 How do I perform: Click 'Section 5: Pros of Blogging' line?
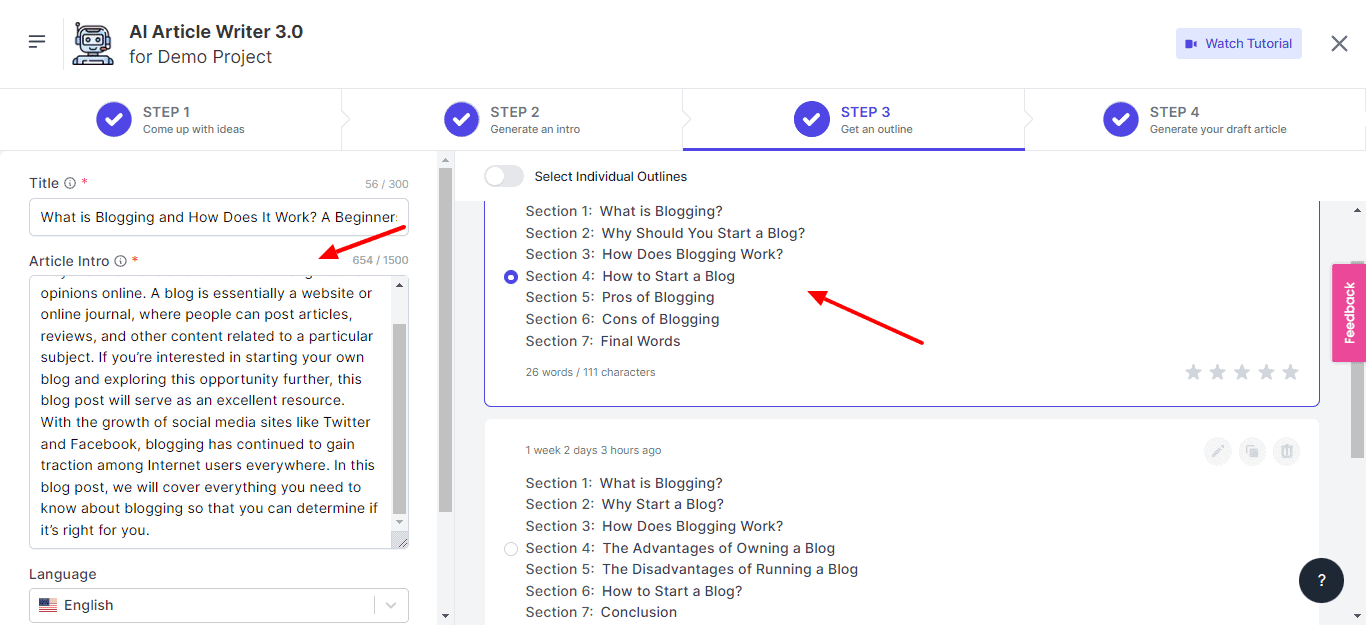point(620,297)
